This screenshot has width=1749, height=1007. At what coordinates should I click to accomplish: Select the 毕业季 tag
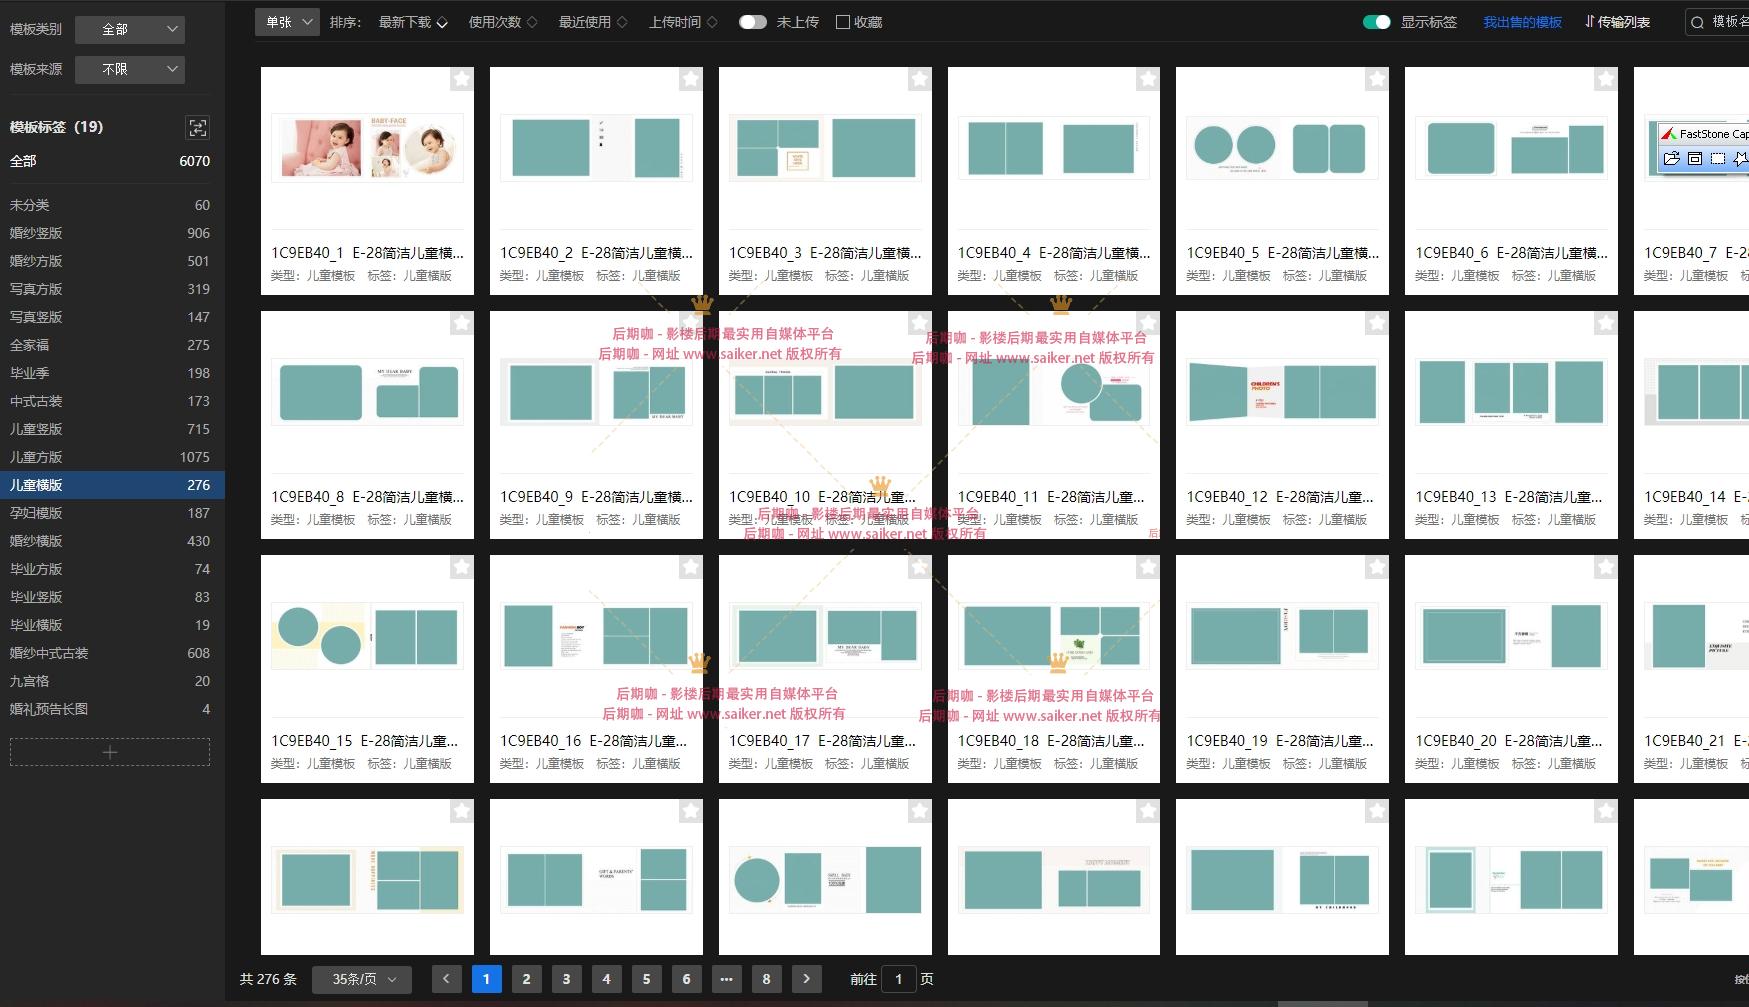pos(110,373)
